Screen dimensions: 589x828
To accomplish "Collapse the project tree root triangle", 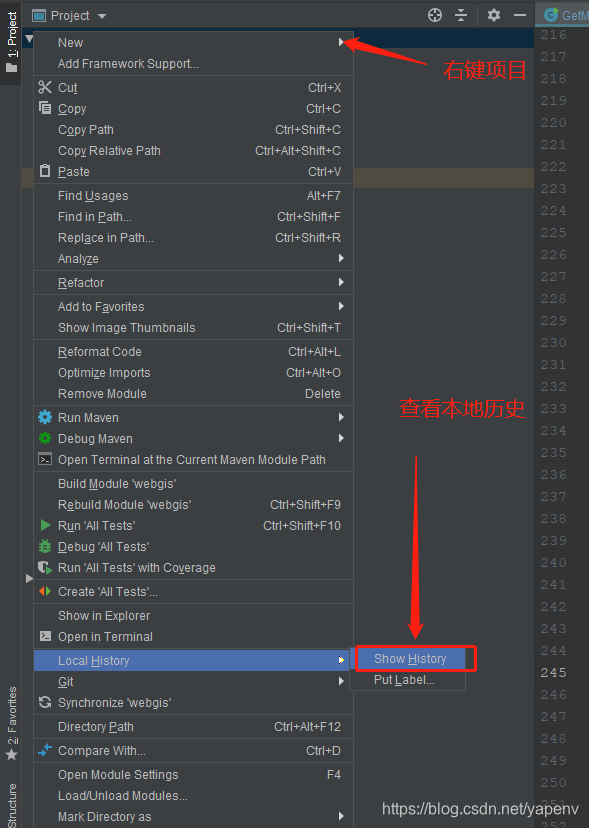I will tap(29, 38).
